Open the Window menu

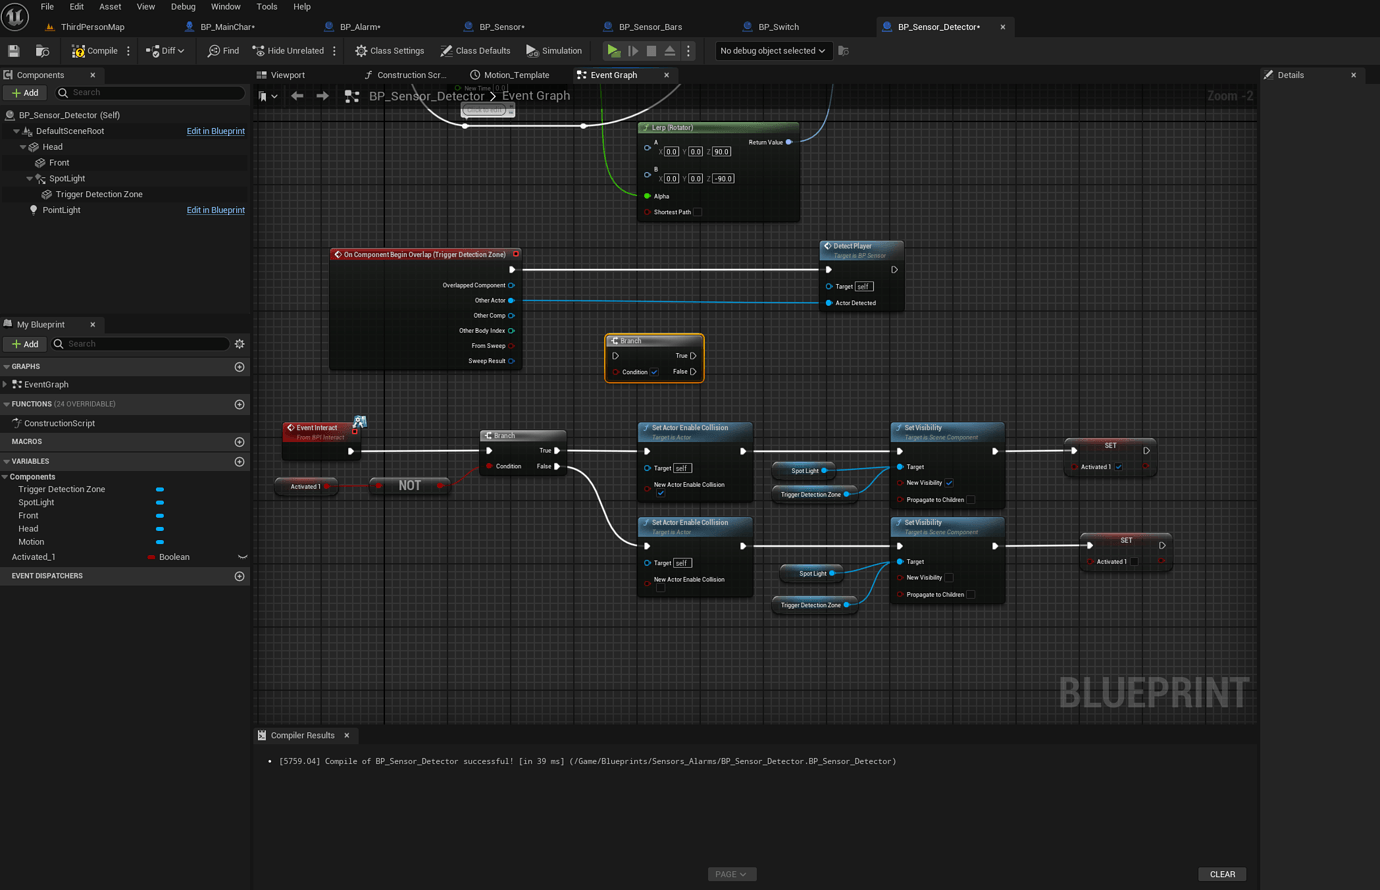(x=225, y=6)
